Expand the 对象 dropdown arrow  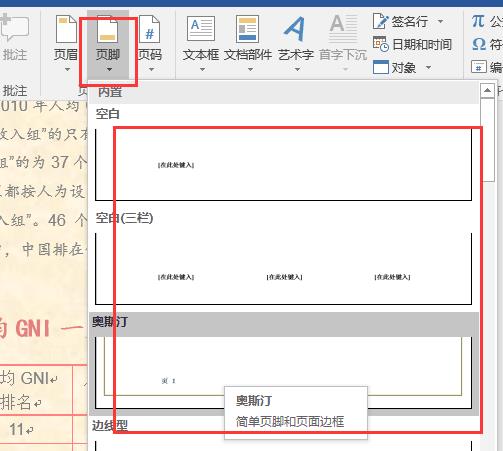point(429,68)
